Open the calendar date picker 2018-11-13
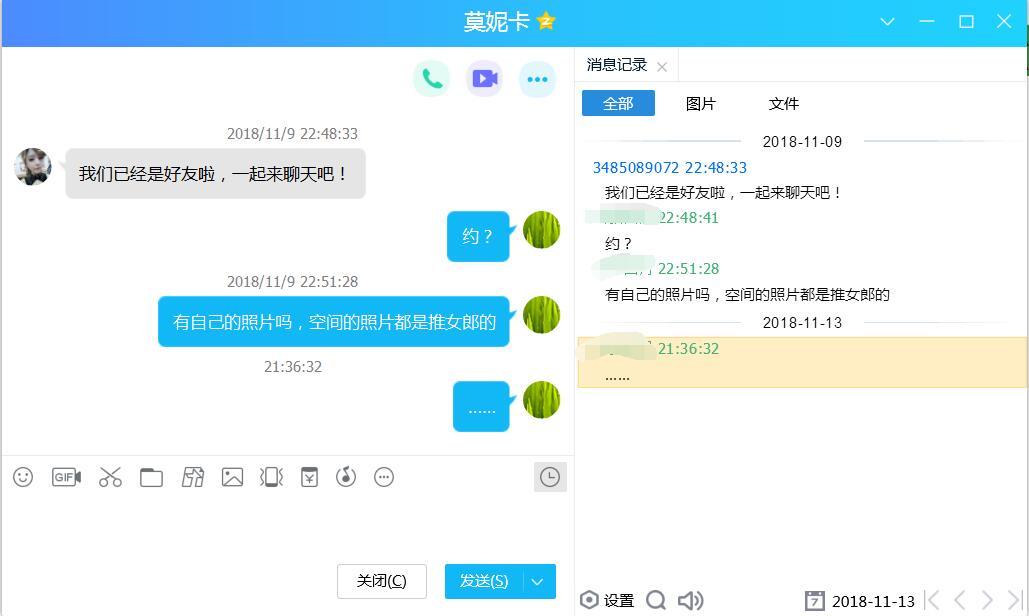1029x616 pixels. [860, 601]
